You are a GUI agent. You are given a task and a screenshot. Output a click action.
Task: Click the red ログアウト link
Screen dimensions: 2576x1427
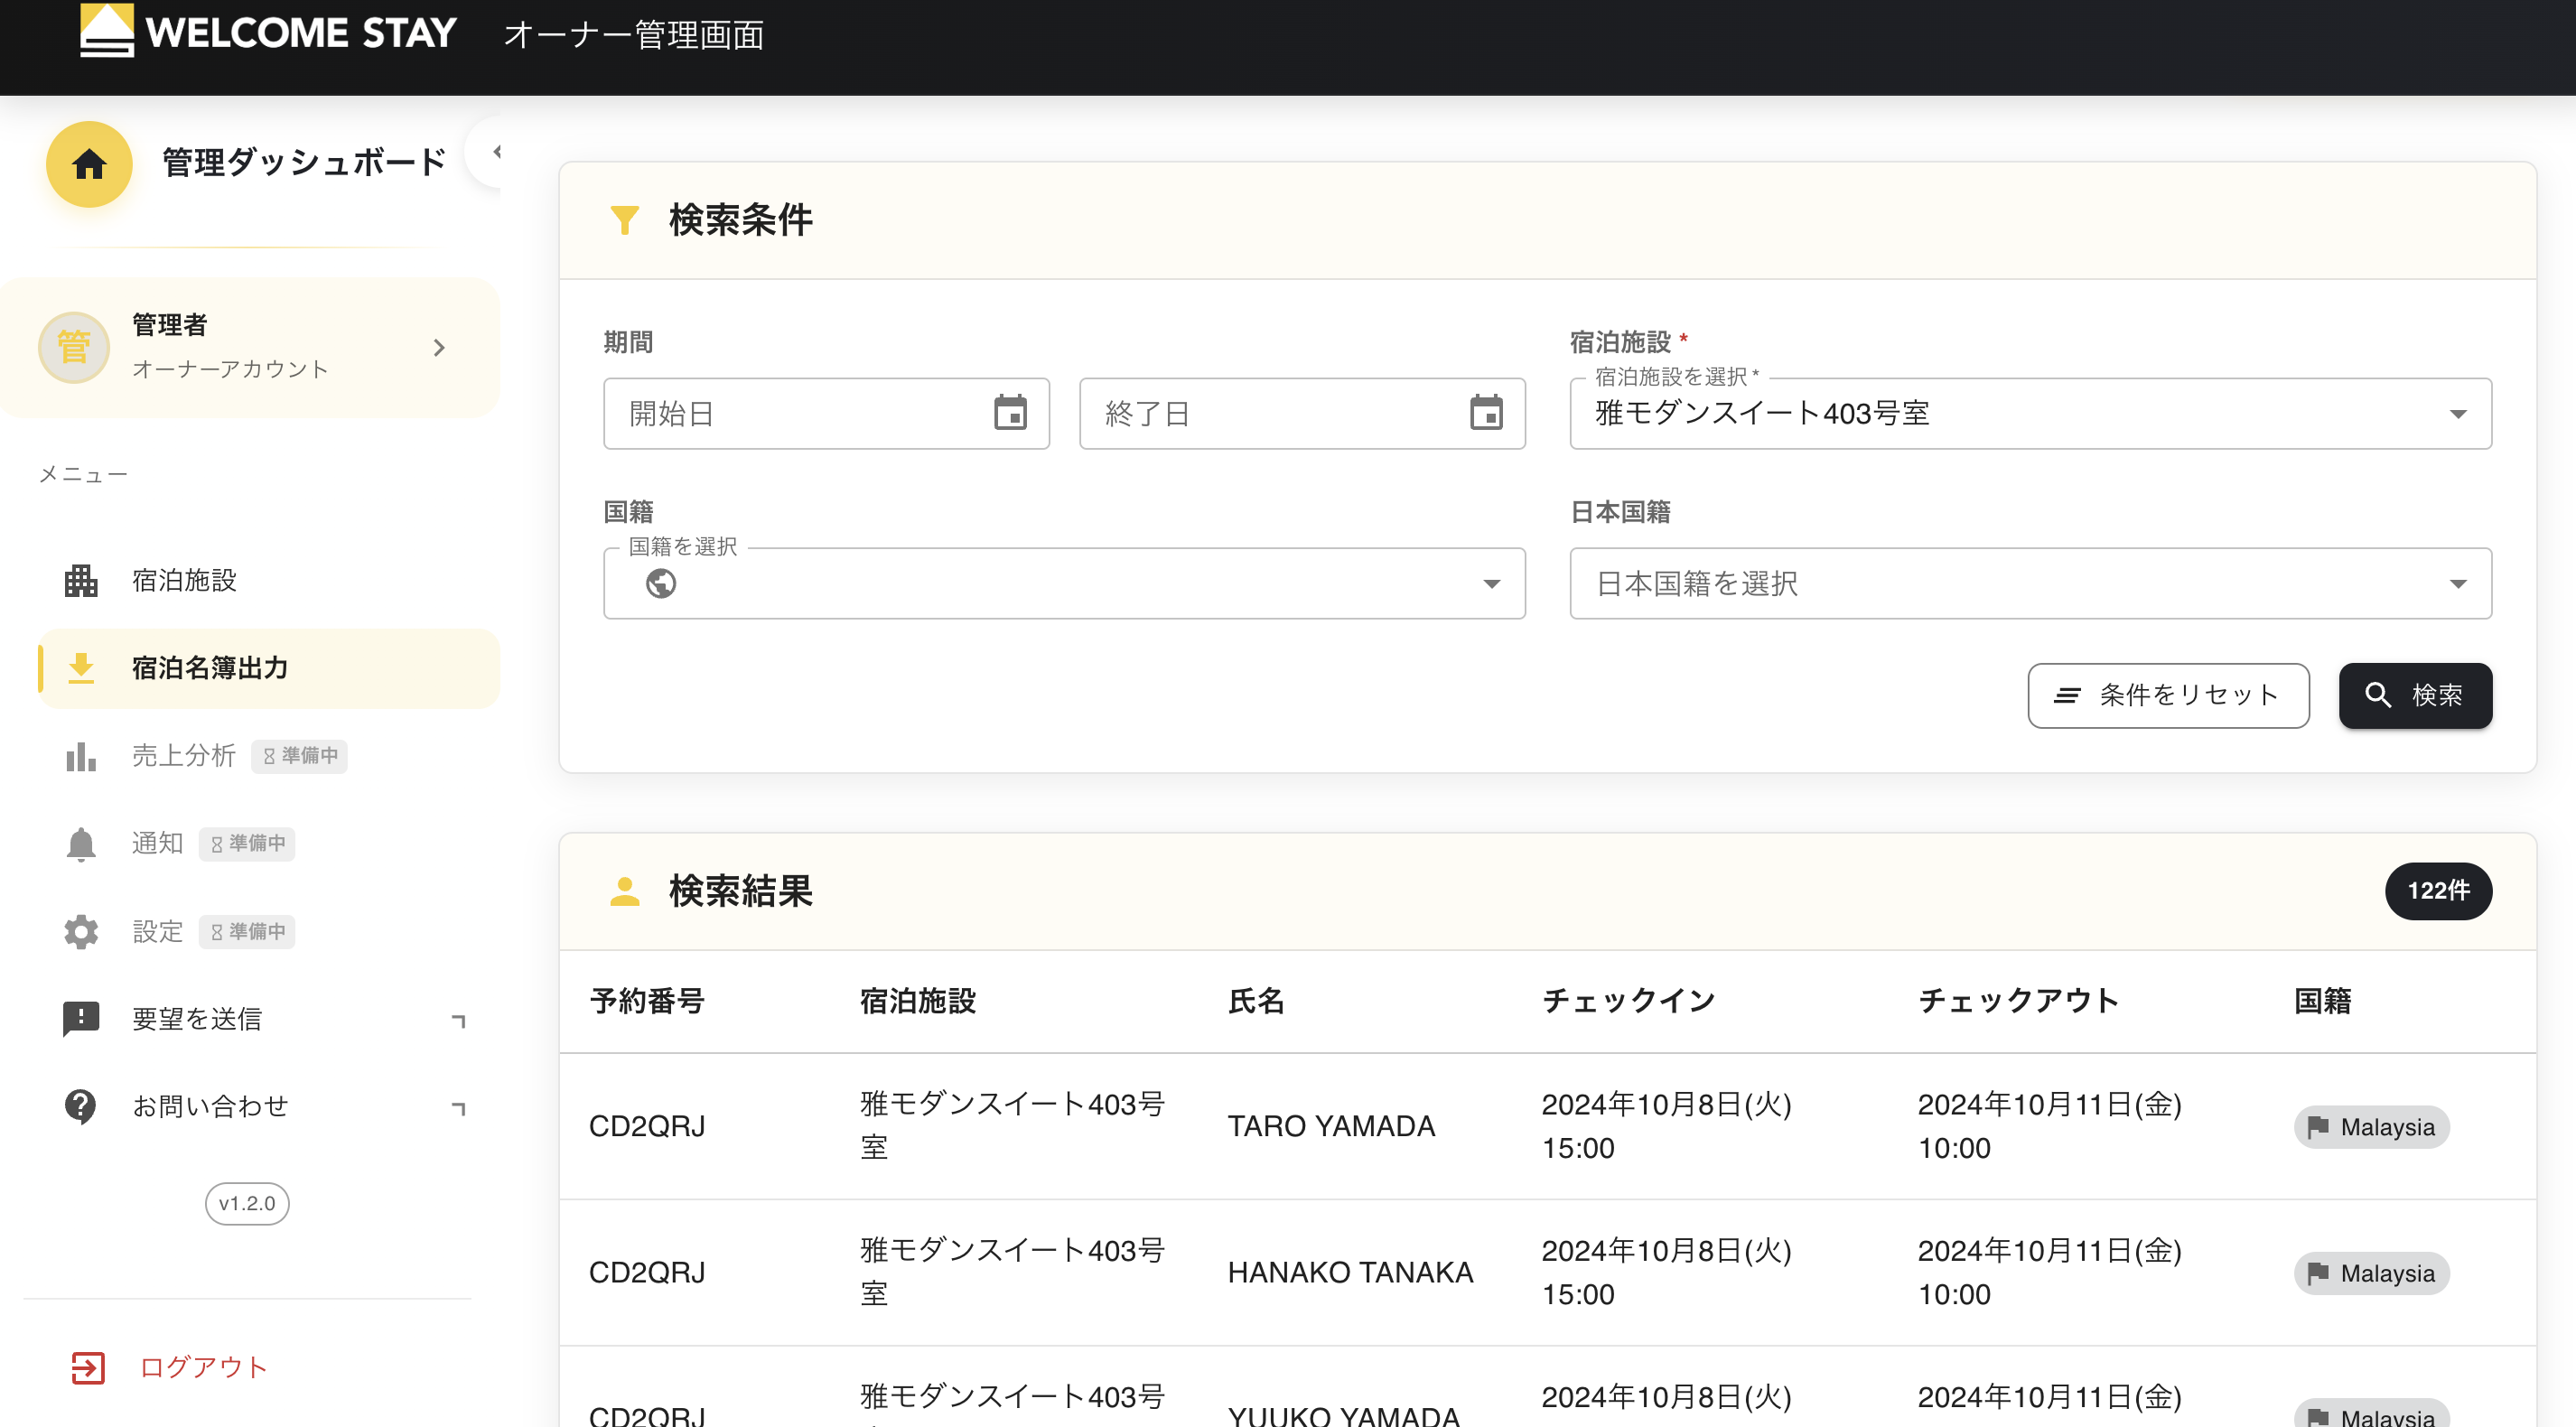203,1366
